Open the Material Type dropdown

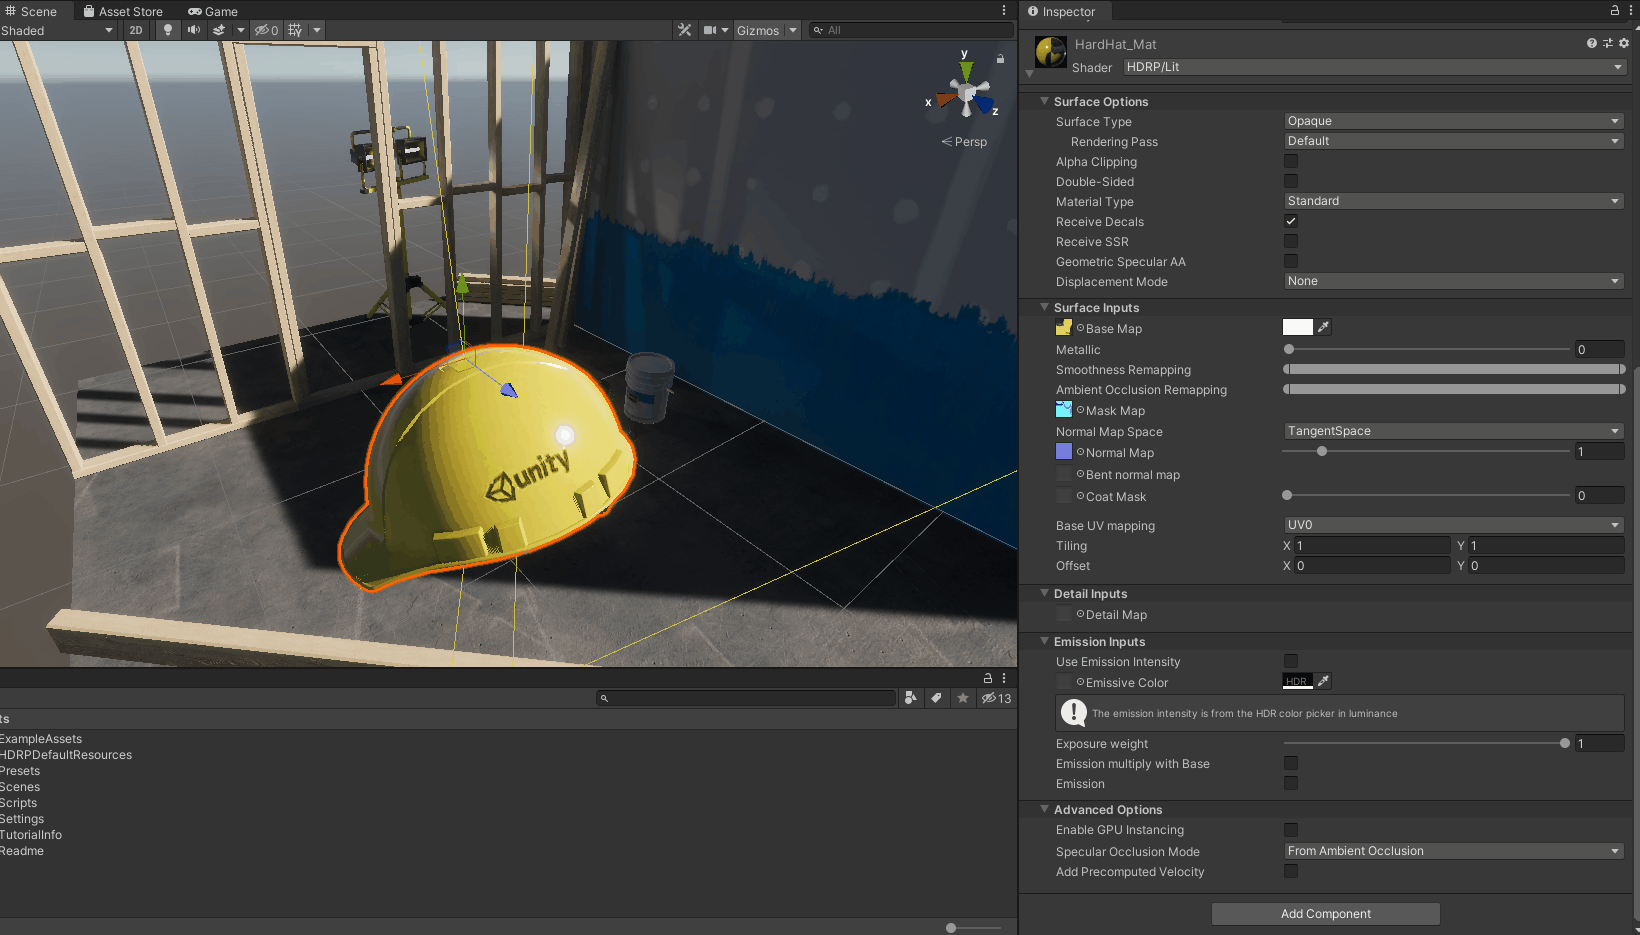(x=1453, y=201)
